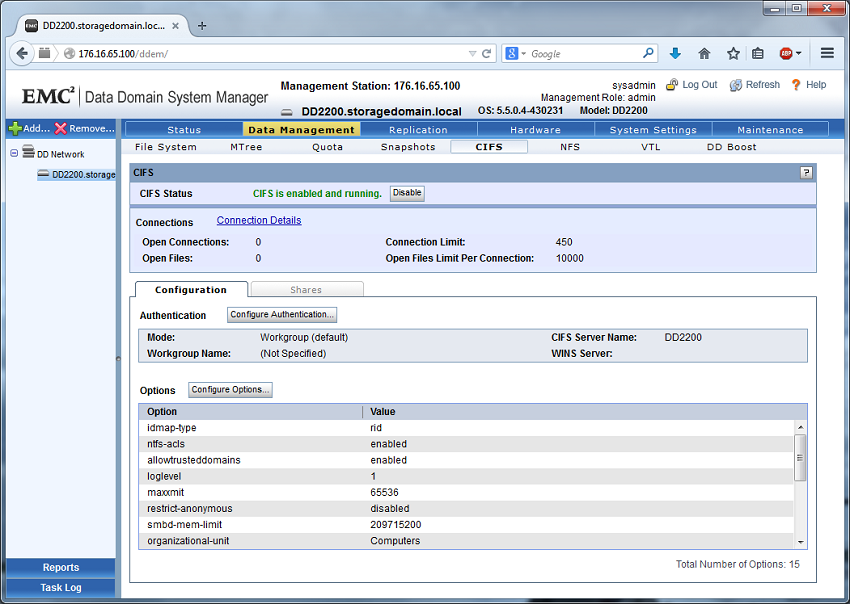Collapse the DD Network tree node
This screenshot has width=850, height=604.
(x=15, y=153)
